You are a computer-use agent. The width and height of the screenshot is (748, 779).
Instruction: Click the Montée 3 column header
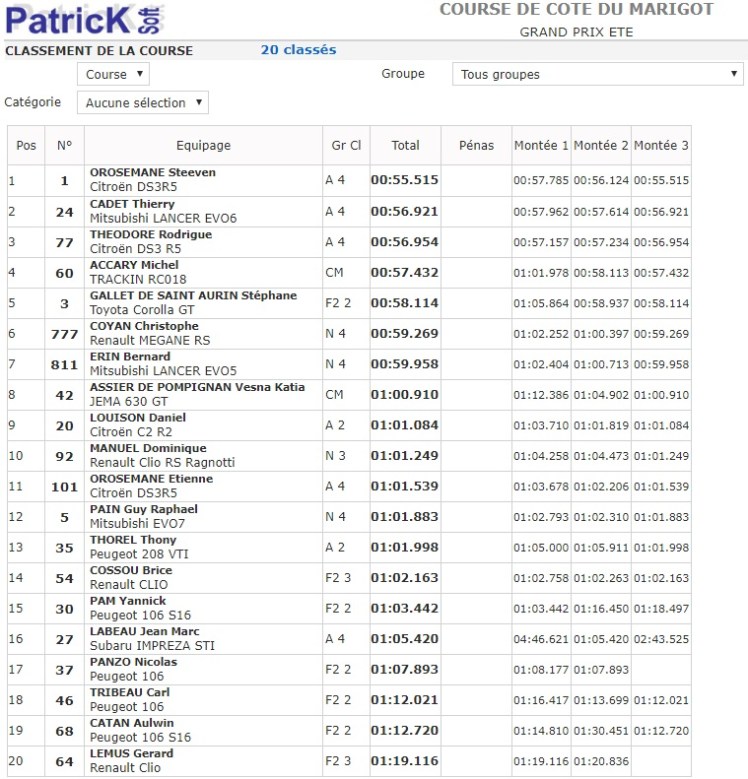pos(661,145)
